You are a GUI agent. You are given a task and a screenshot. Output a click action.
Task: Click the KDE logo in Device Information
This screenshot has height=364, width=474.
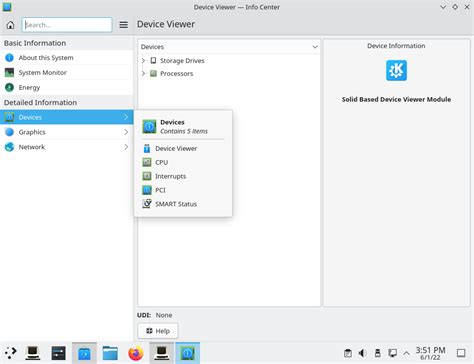(x=396, y=70)
